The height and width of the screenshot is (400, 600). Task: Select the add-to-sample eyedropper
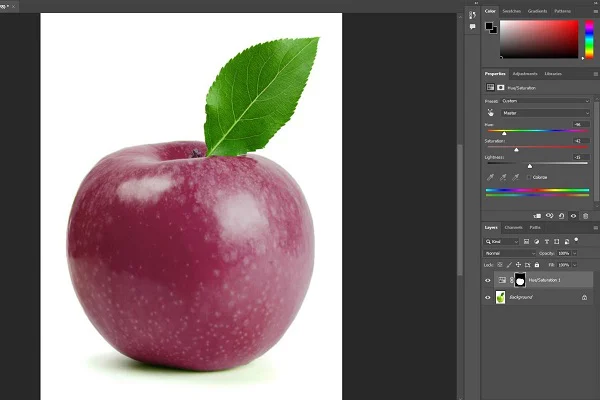[503, 177]
